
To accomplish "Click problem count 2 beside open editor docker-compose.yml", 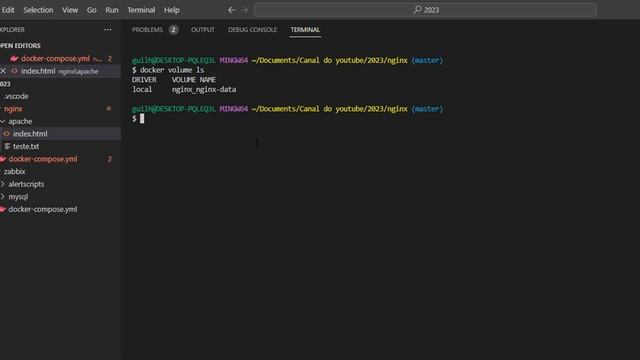I will [x=109, y=59].
